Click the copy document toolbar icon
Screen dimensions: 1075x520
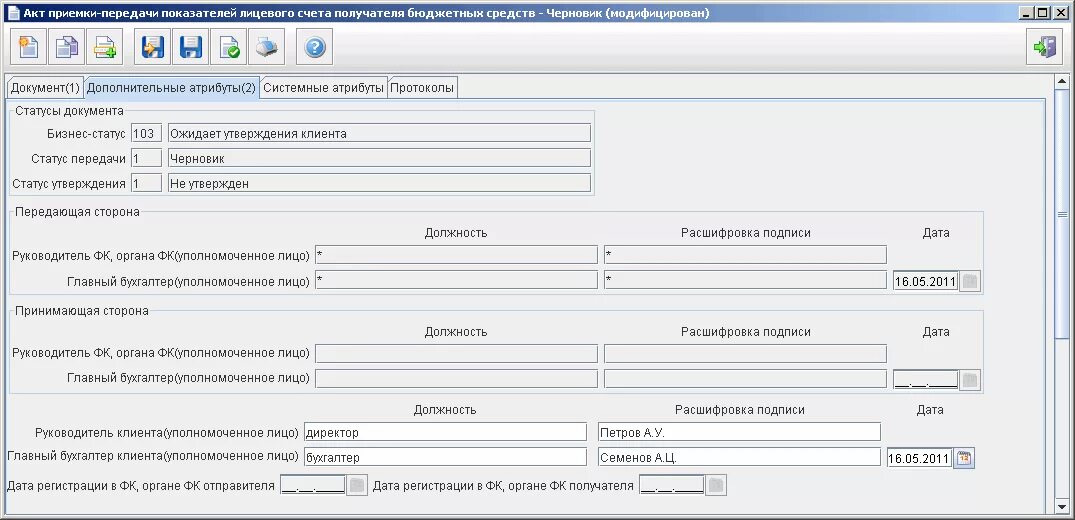[x=67, y=47]
